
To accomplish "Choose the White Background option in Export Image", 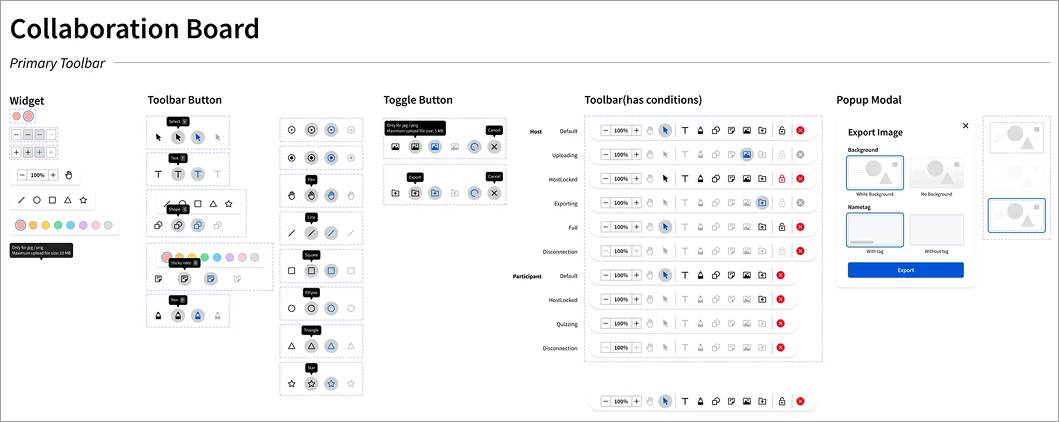I will tap(875, 173).
